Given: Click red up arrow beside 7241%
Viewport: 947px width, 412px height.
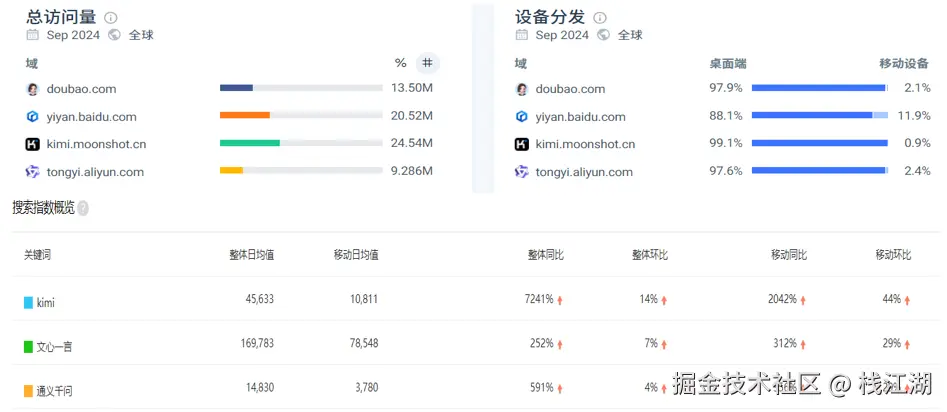Looking at the screenshot, I should tap(560, 300).
